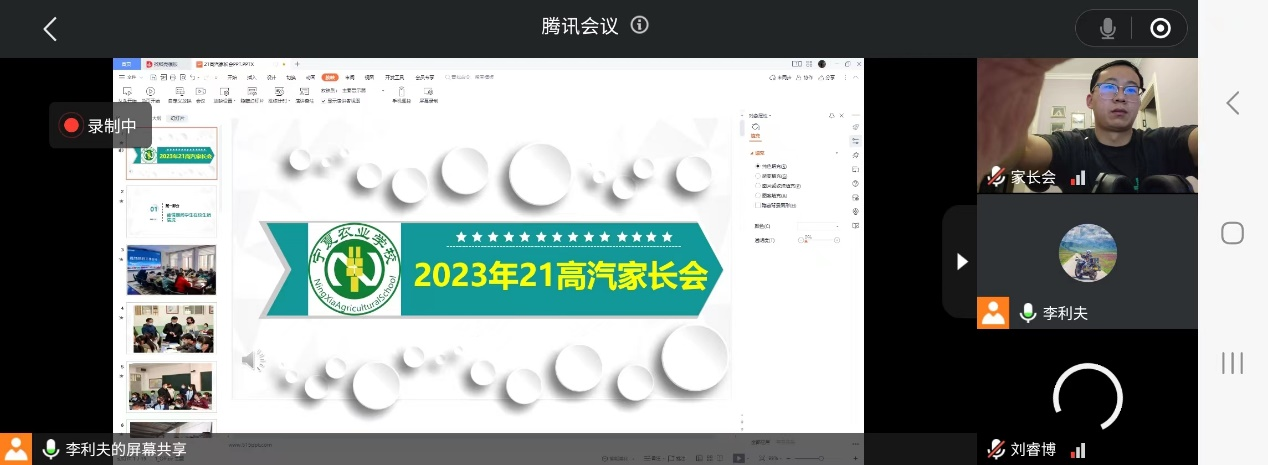Adjust the transparency slider in properties pane
Image resolution: width=1268 pixels, height=465 pixels.
click(x=819, y=240)
